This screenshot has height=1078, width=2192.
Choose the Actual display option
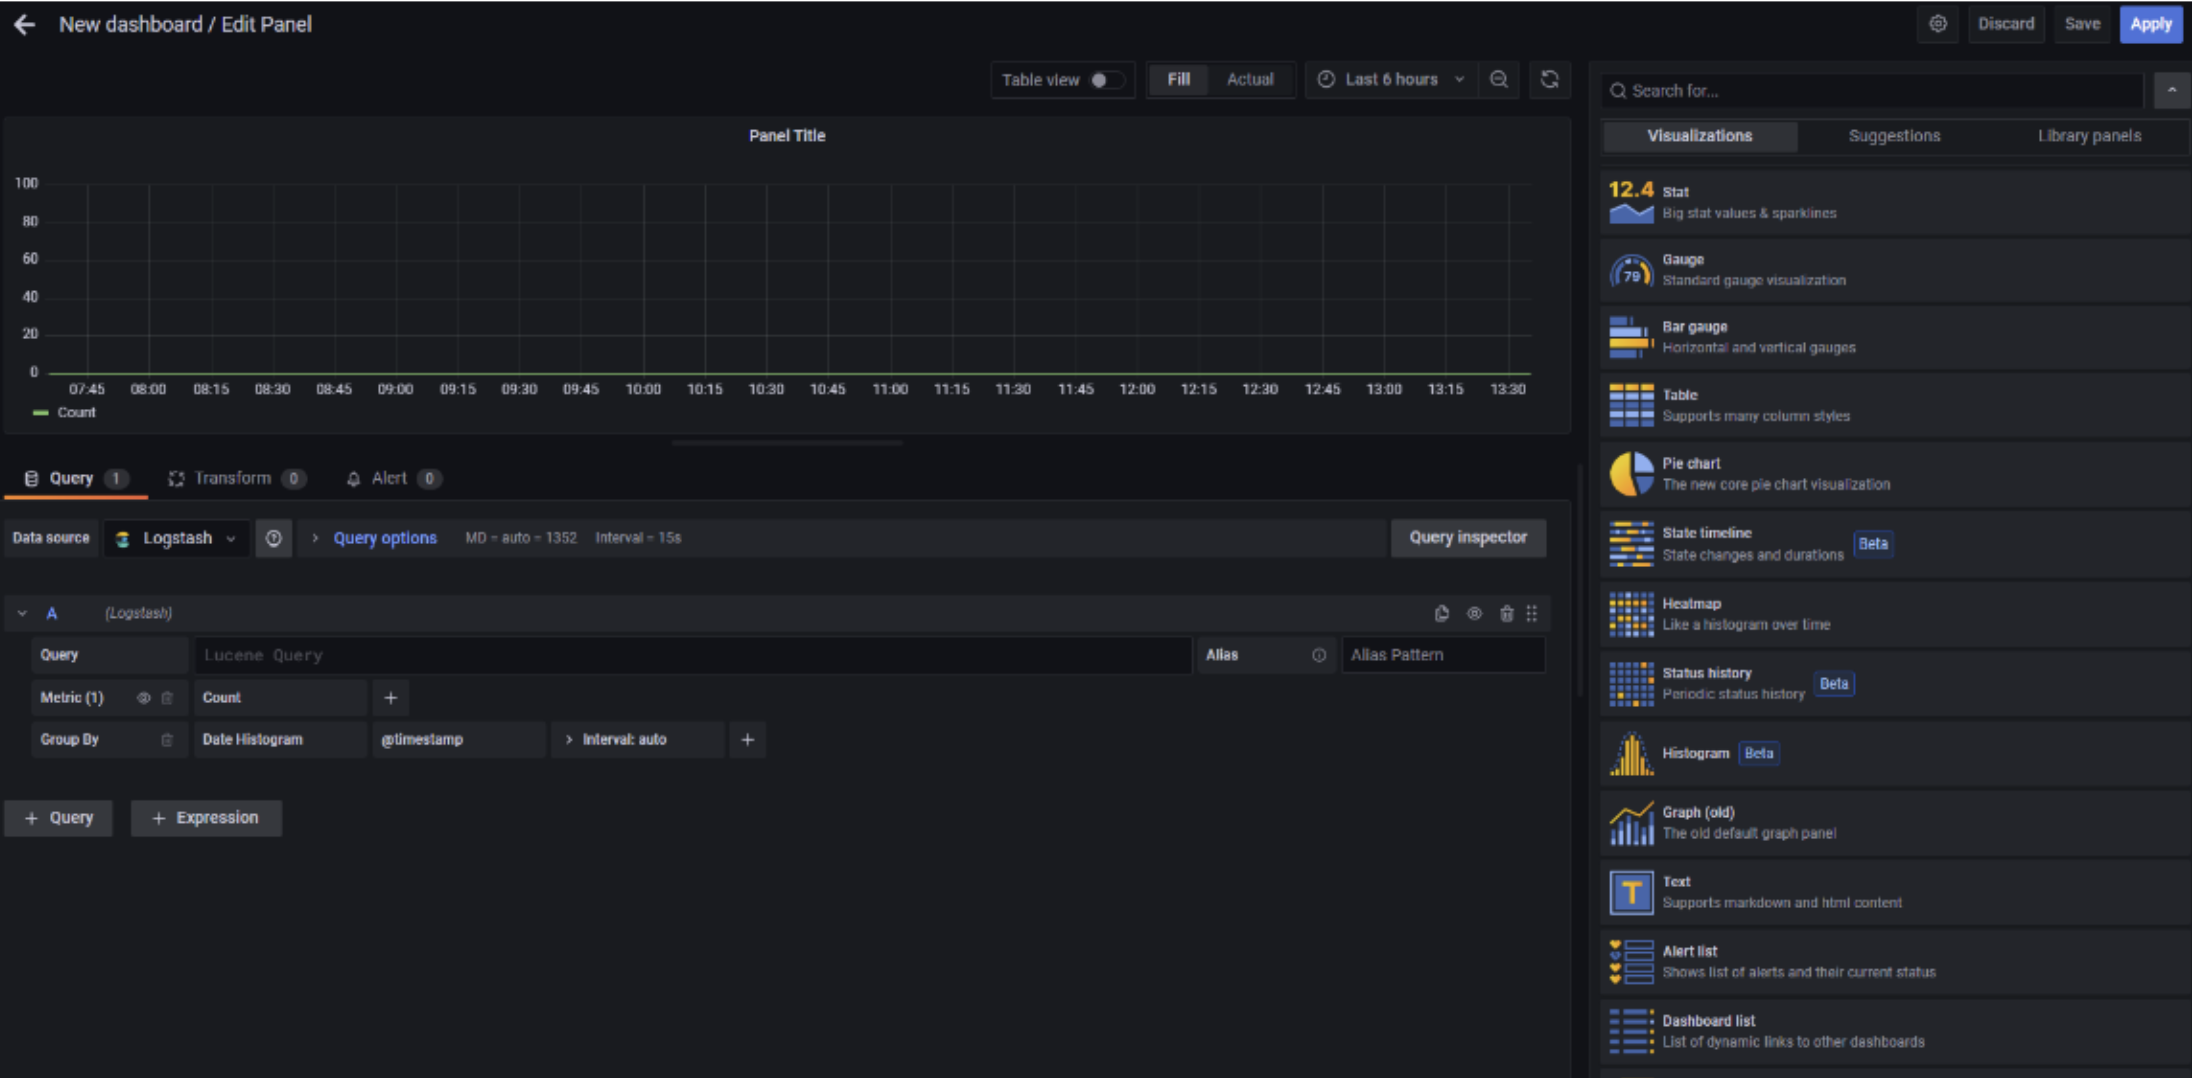click(x=1250, y=80)
